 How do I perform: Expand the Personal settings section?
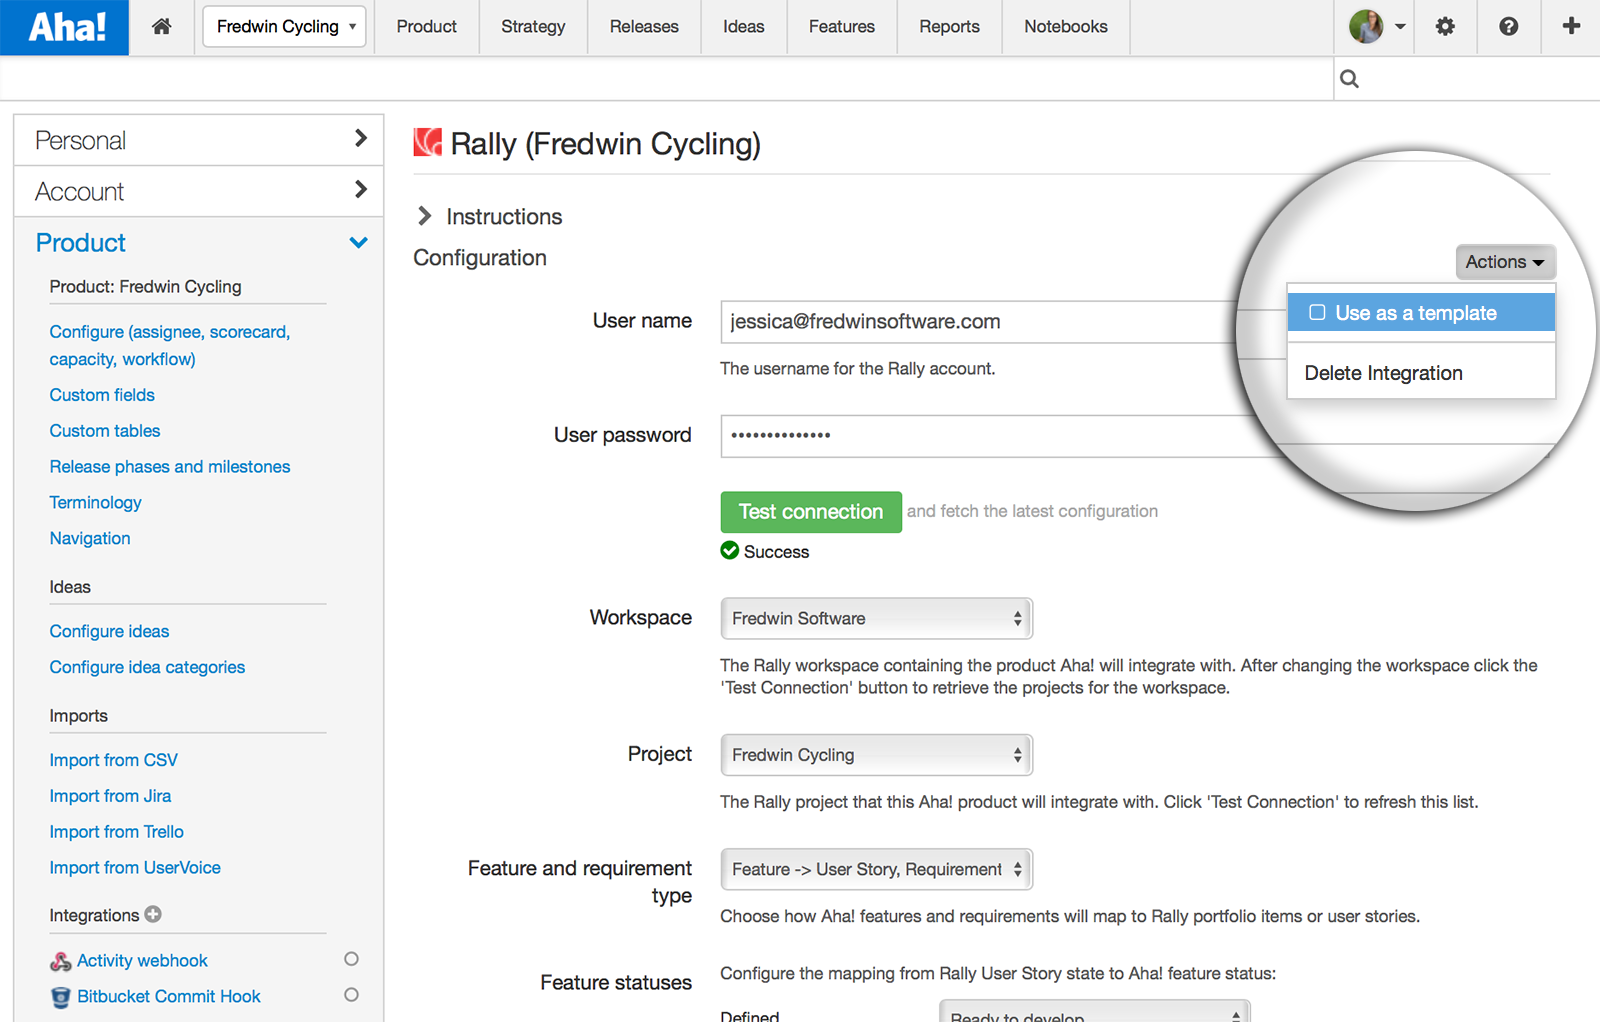[x=199, y=140]
